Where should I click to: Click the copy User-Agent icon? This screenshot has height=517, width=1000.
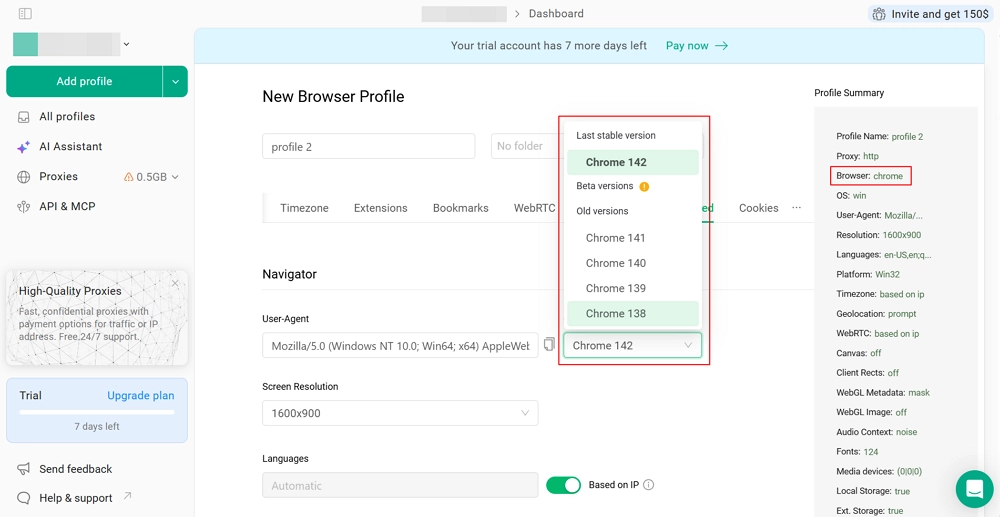[549, 345]
